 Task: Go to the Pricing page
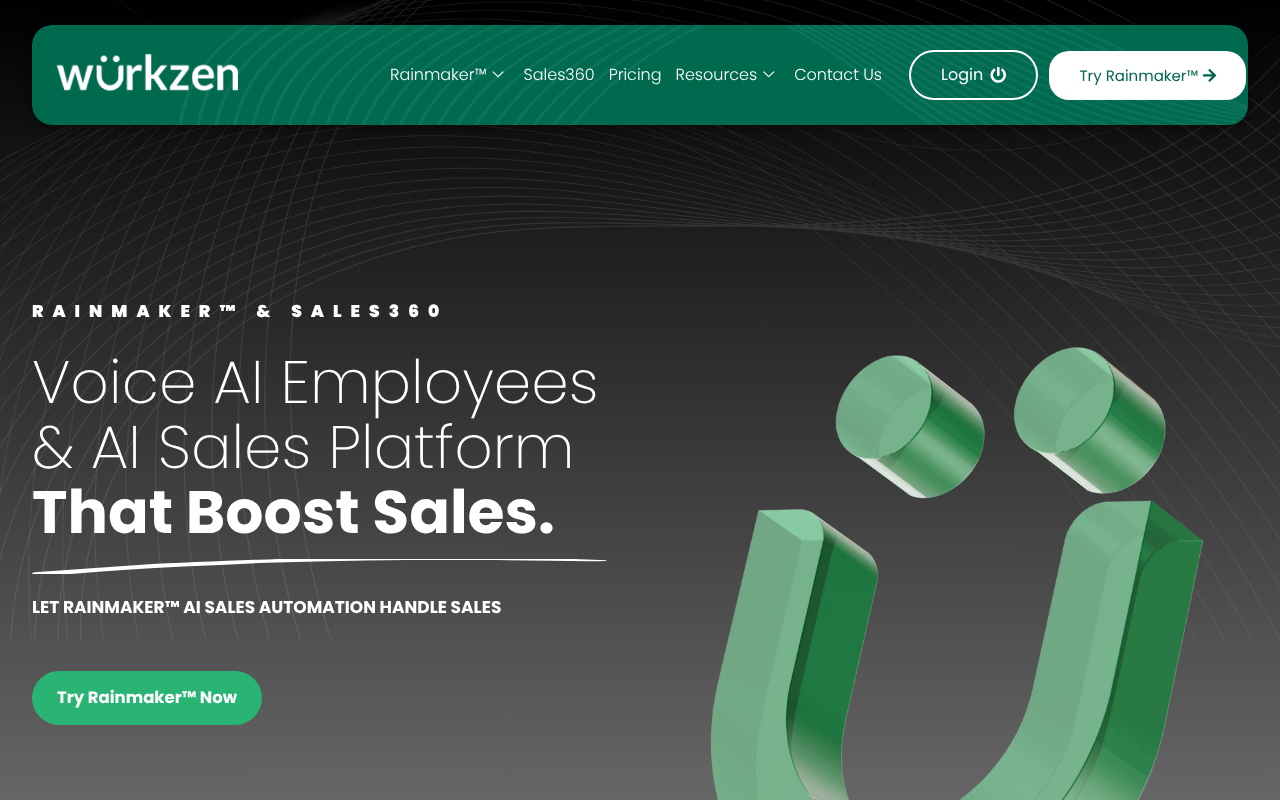tap(635, 75)
